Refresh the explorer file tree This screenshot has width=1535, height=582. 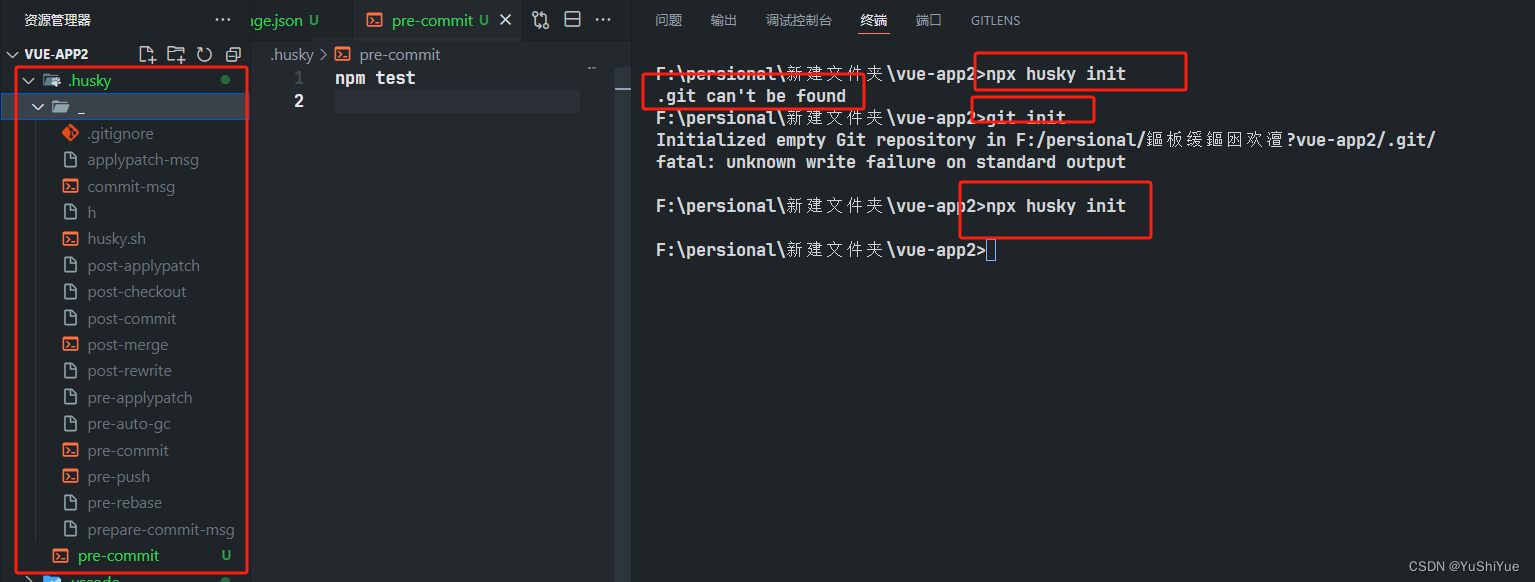204,54
